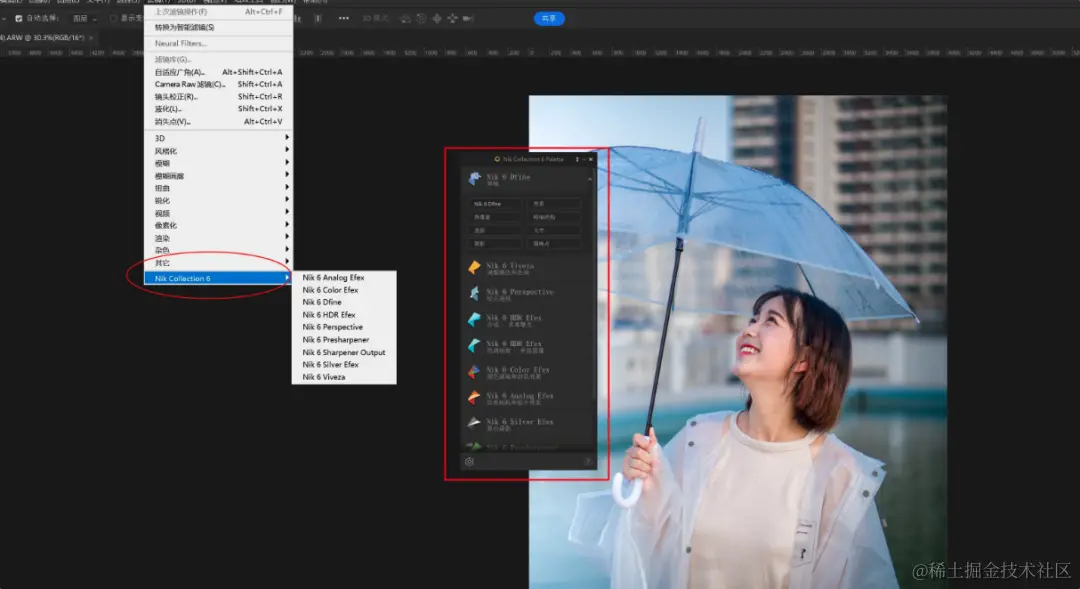Image resolution: width=1080 pixels, height=589 pixels.
Task: Toggle the 自动选择 checkbox
Action: click(18, 18)
